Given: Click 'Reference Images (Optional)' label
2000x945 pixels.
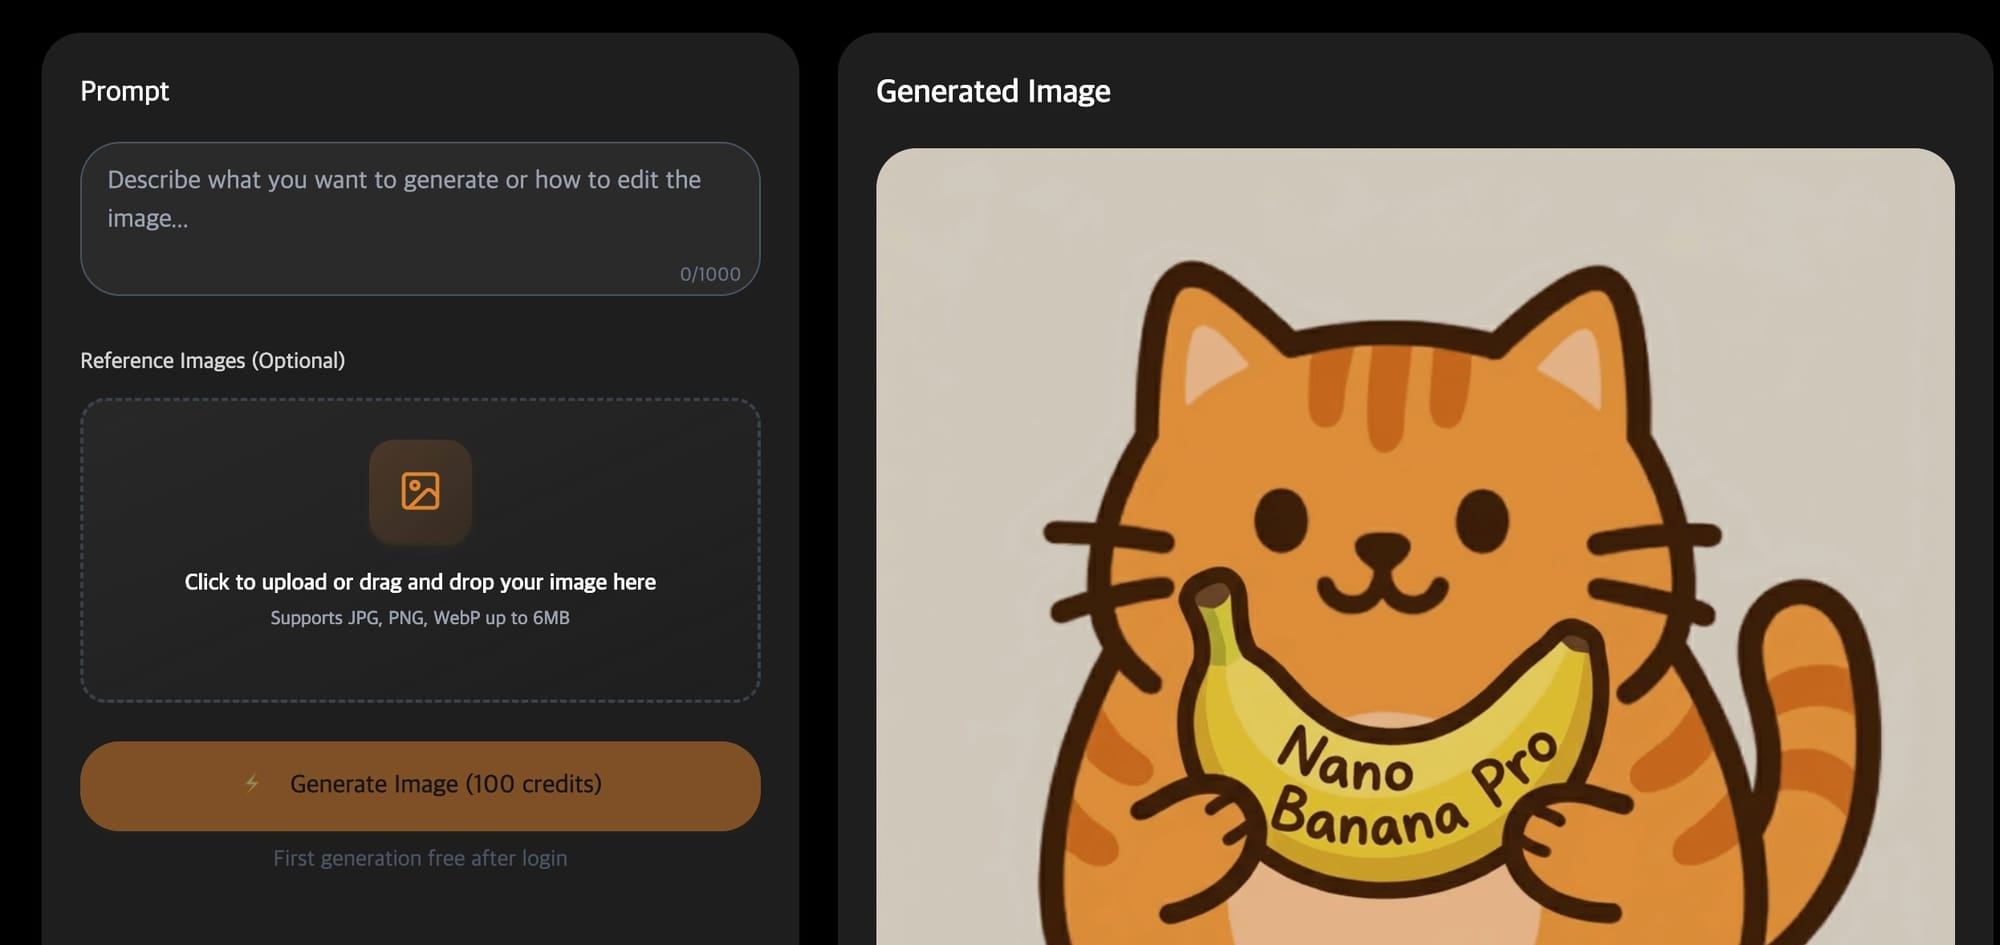Looking at the screenshot, I should tap(213, 360).
